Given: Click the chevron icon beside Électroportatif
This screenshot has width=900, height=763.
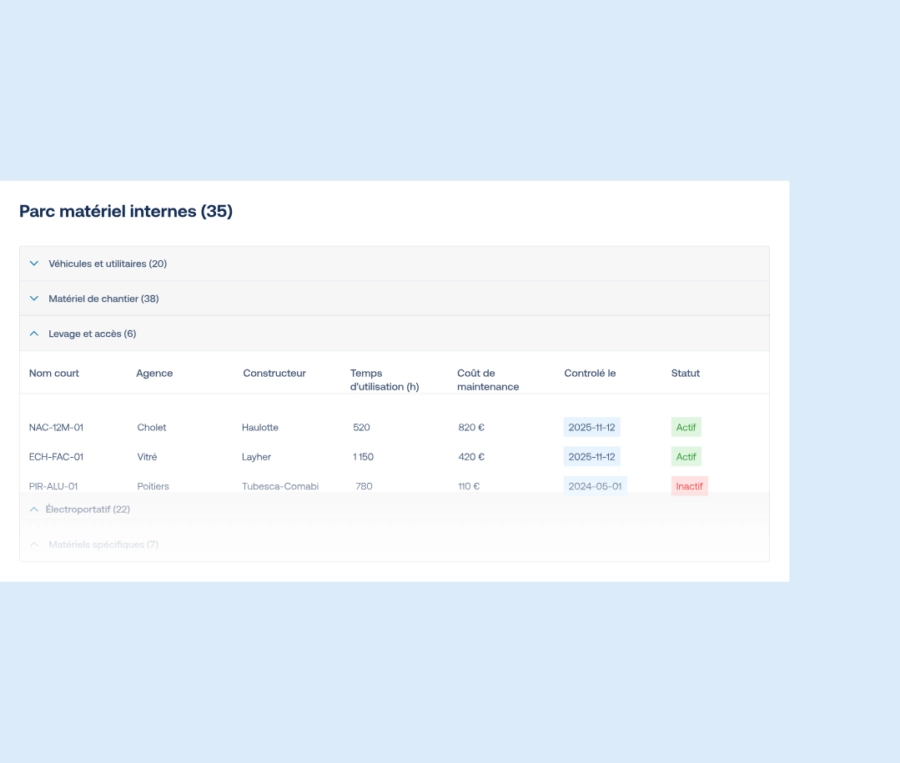Looking at the screenshot, I should coord(34,510).
